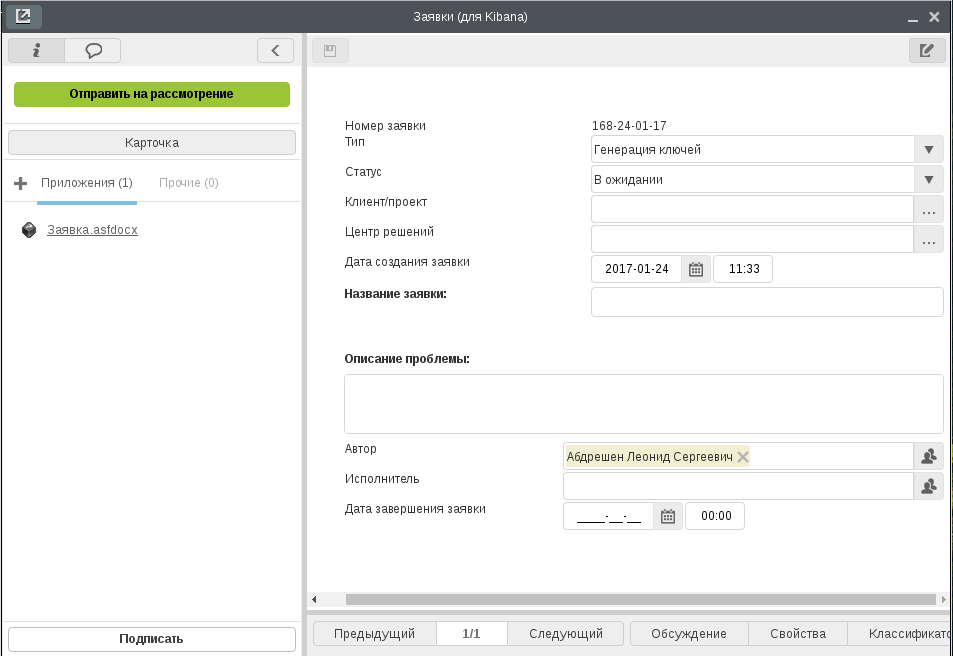Screen dimensions: 953x656
Task: Click the scrollbar right arrow
Action: (x=943, y=599)
